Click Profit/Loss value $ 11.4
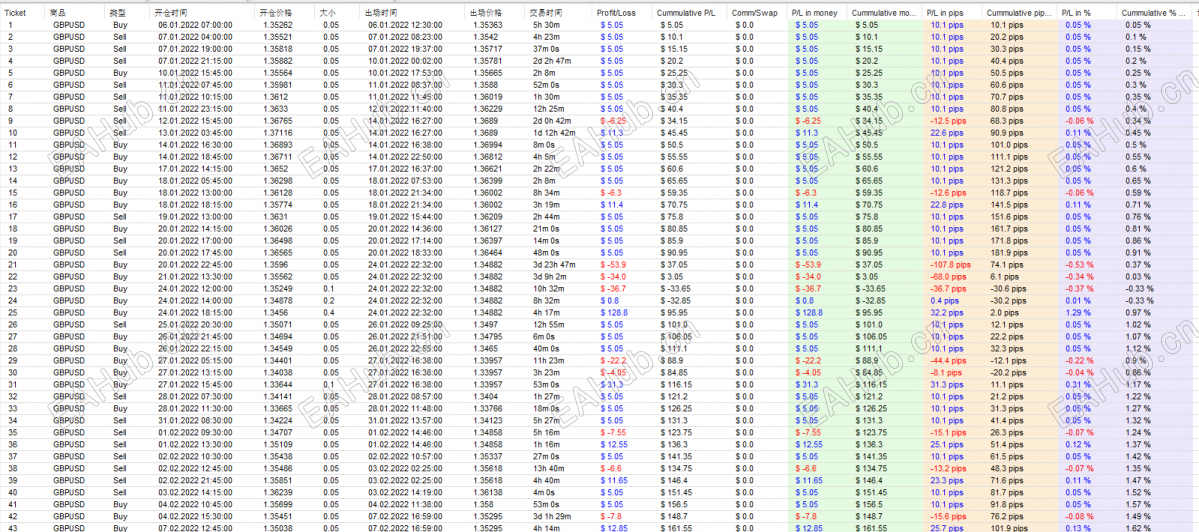Image resolution: width=1199 pixels, height=532 pixels. click(x=612, y=204)
